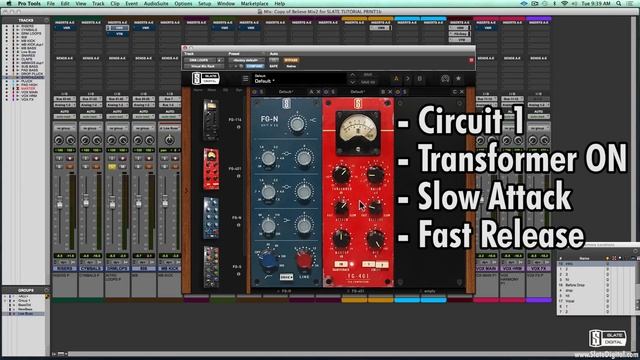Open the Window menu

coord(226,3)
